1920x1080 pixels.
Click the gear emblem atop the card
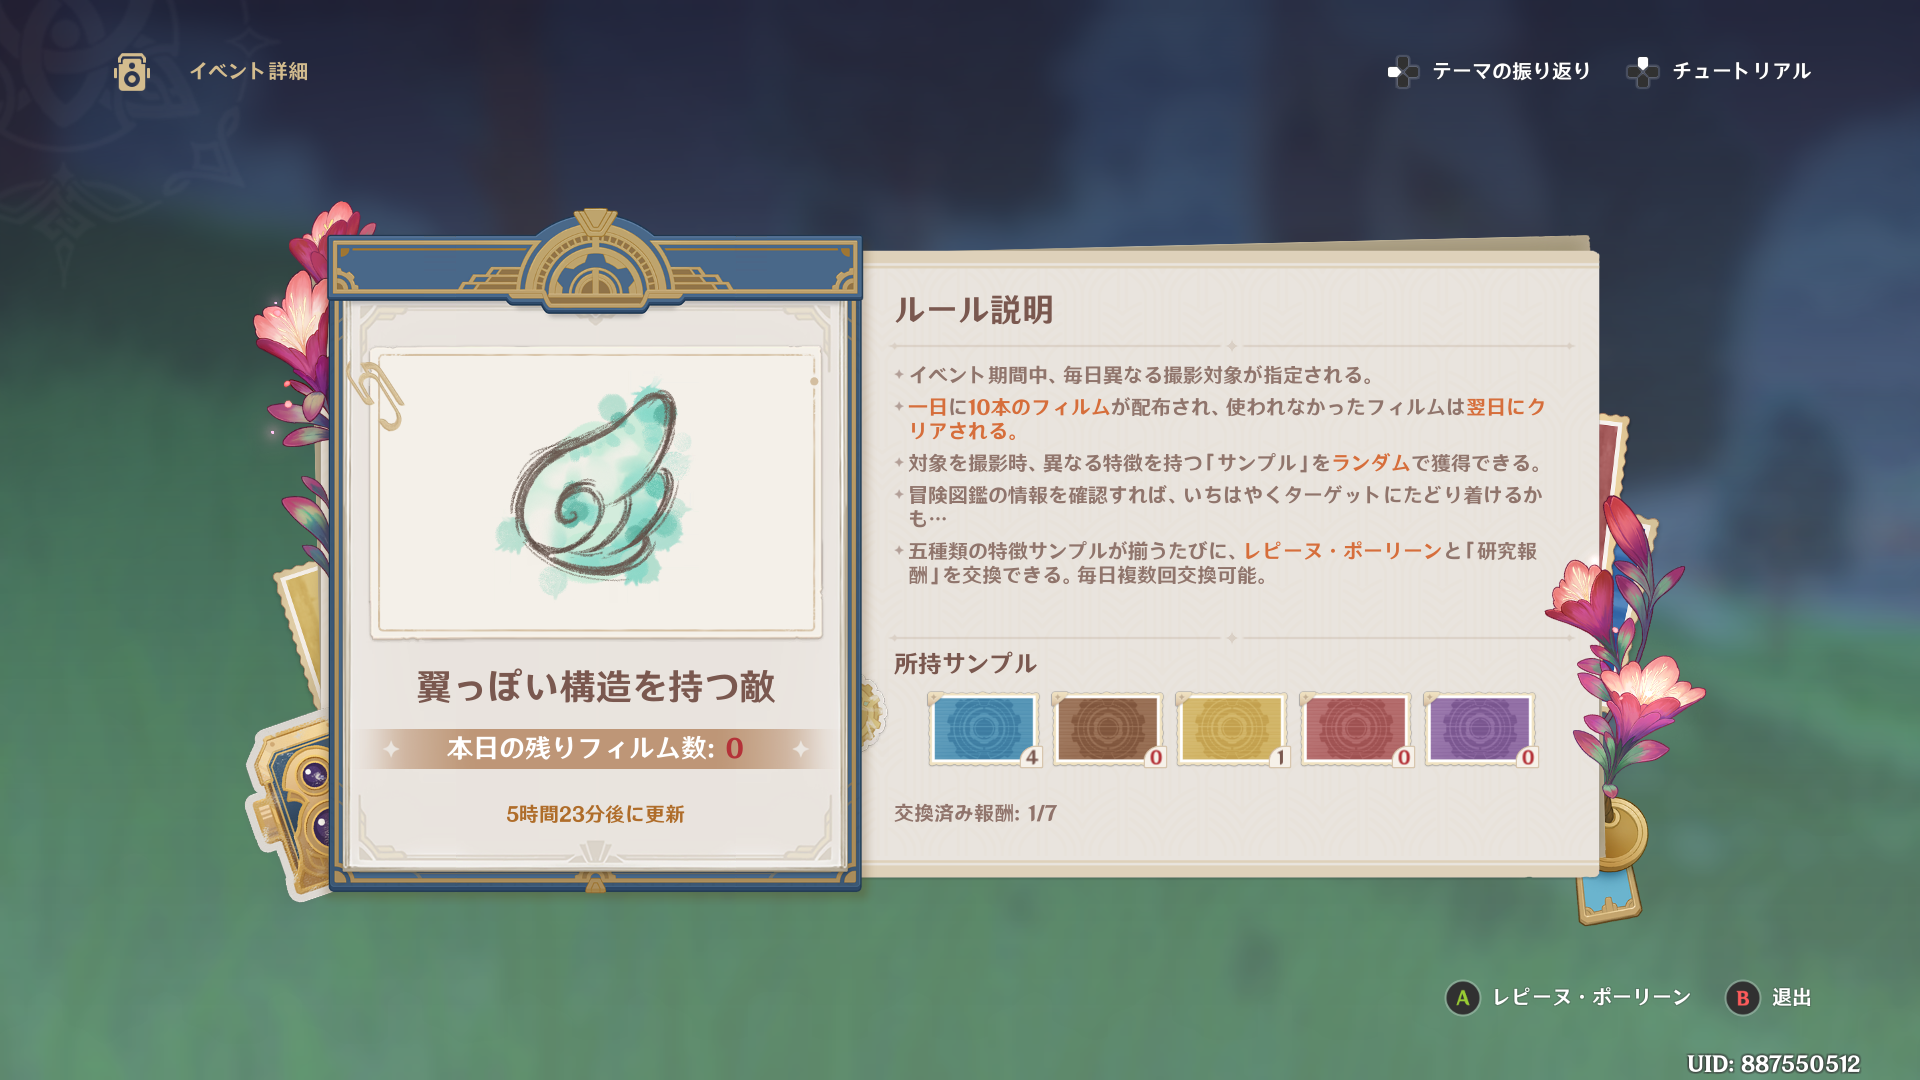coord(595,262)
